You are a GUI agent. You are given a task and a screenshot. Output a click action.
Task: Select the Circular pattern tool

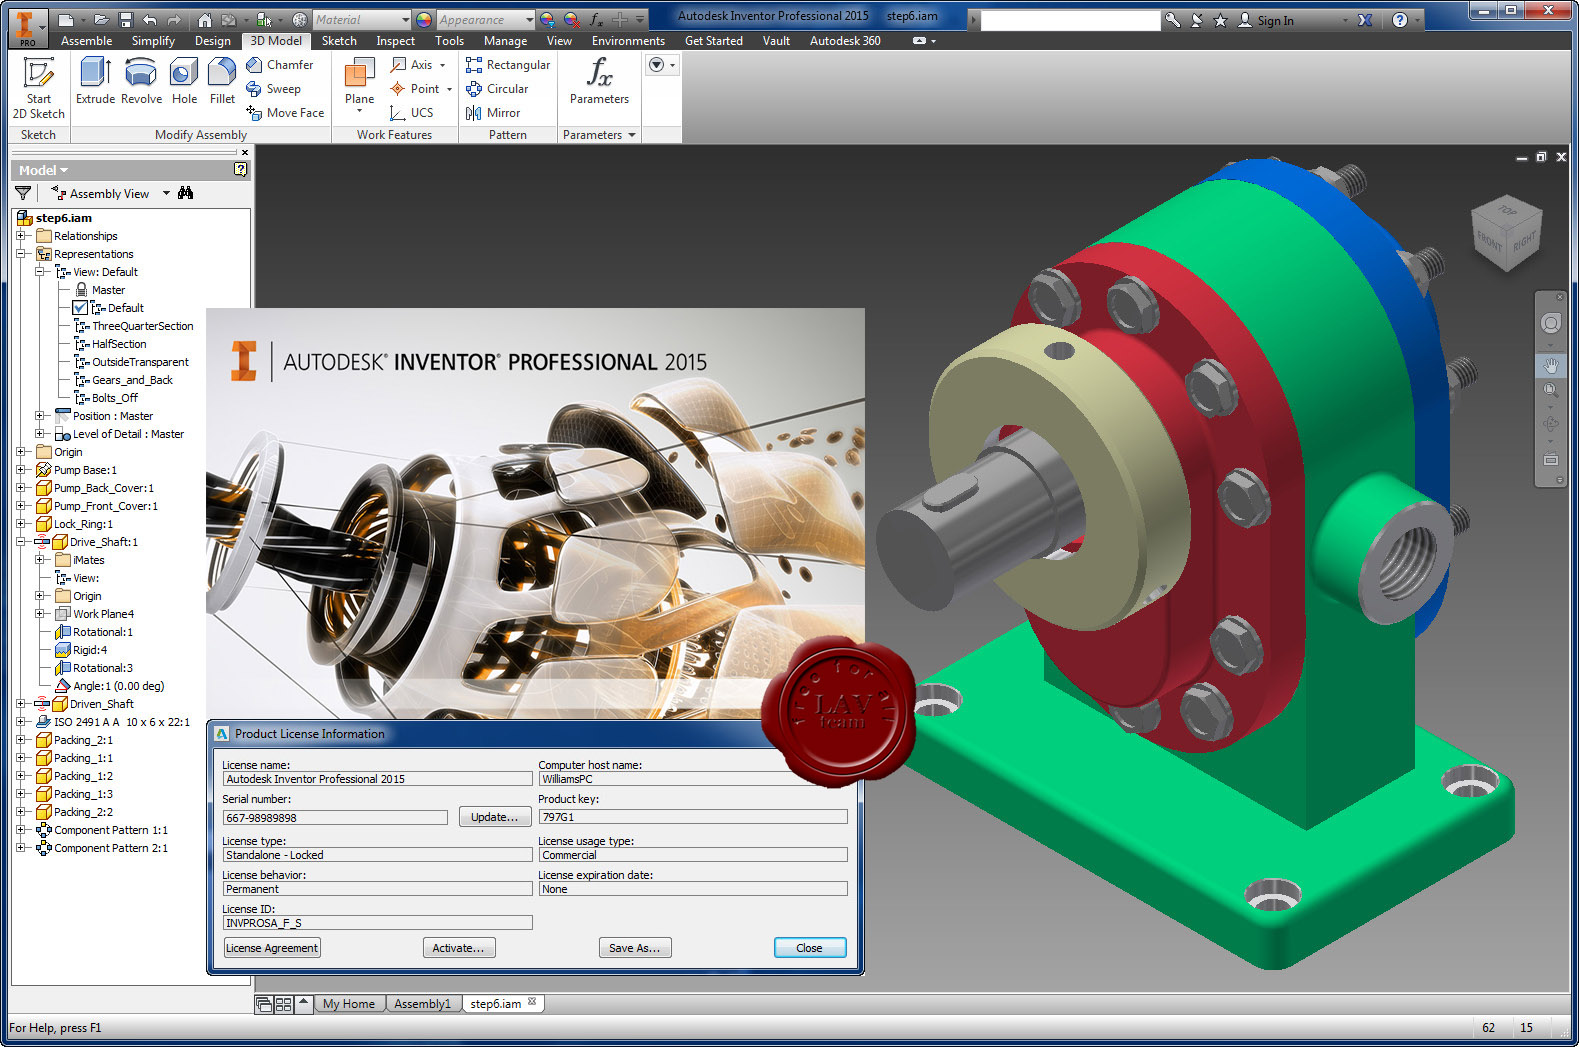point(497,89)
